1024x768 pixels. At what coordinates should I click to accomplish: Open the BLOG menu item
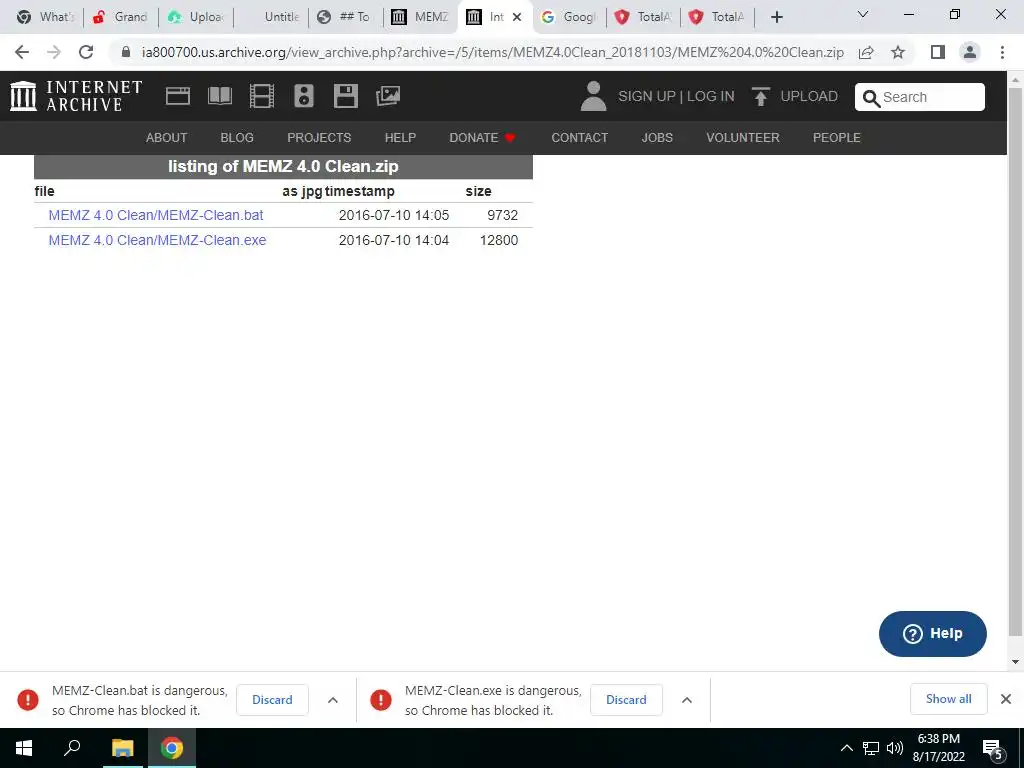237,138
